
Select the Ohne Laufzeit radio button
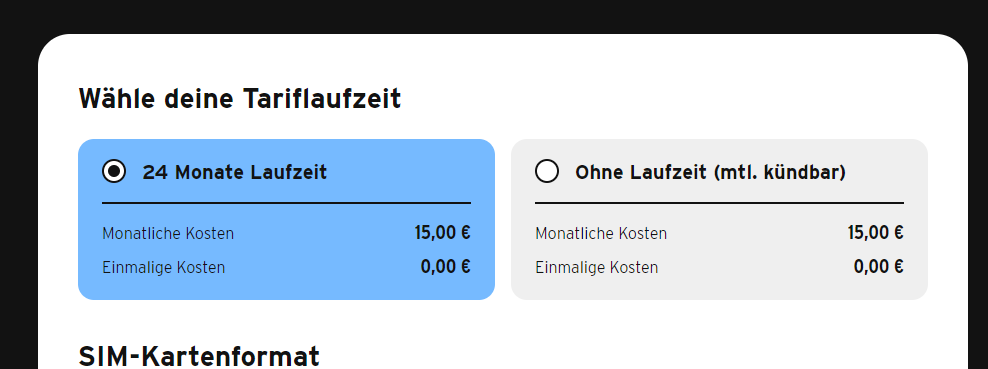(x=547, y=171)
